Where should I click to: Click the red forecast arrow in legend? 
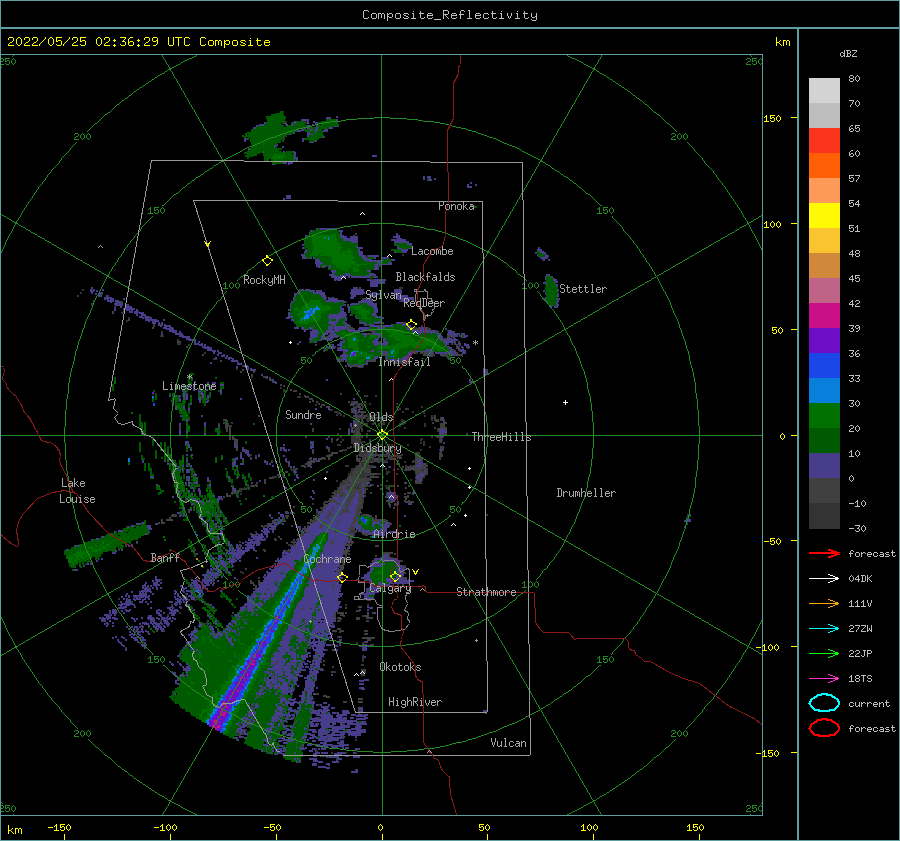click(x=824, y=553)
